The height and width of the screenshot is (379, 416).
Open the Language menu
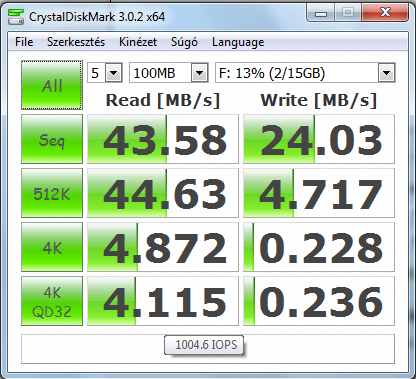238,42
